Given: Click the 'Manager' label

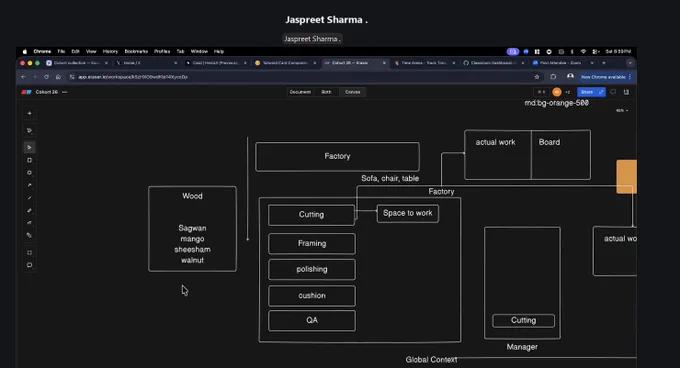Looking at the screenshot, I should [522, 347].
